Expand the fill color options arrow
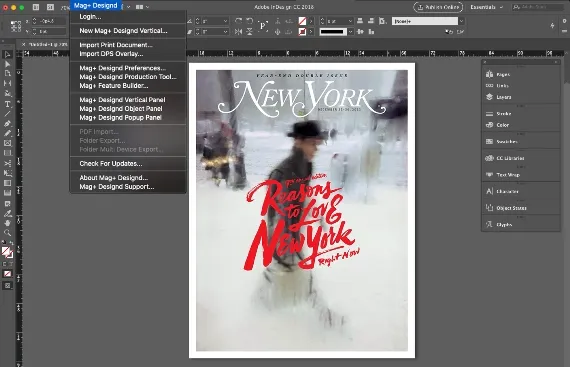570x367 pixels. (311, 21)
